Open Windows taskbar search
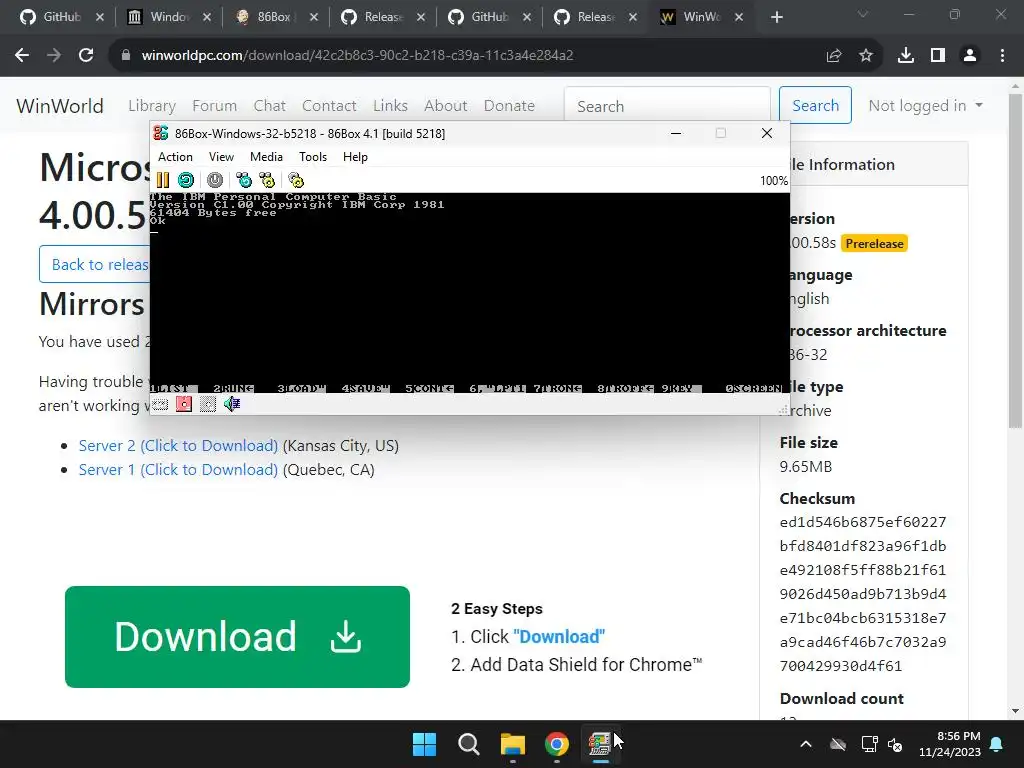This screenshot has height=768, width=1024. (x=469, y=744)
